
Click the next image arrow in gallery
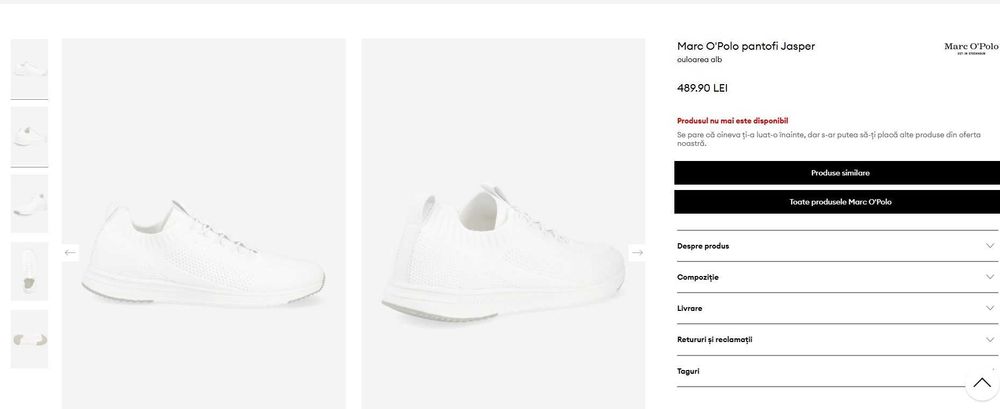coord(637,252)
